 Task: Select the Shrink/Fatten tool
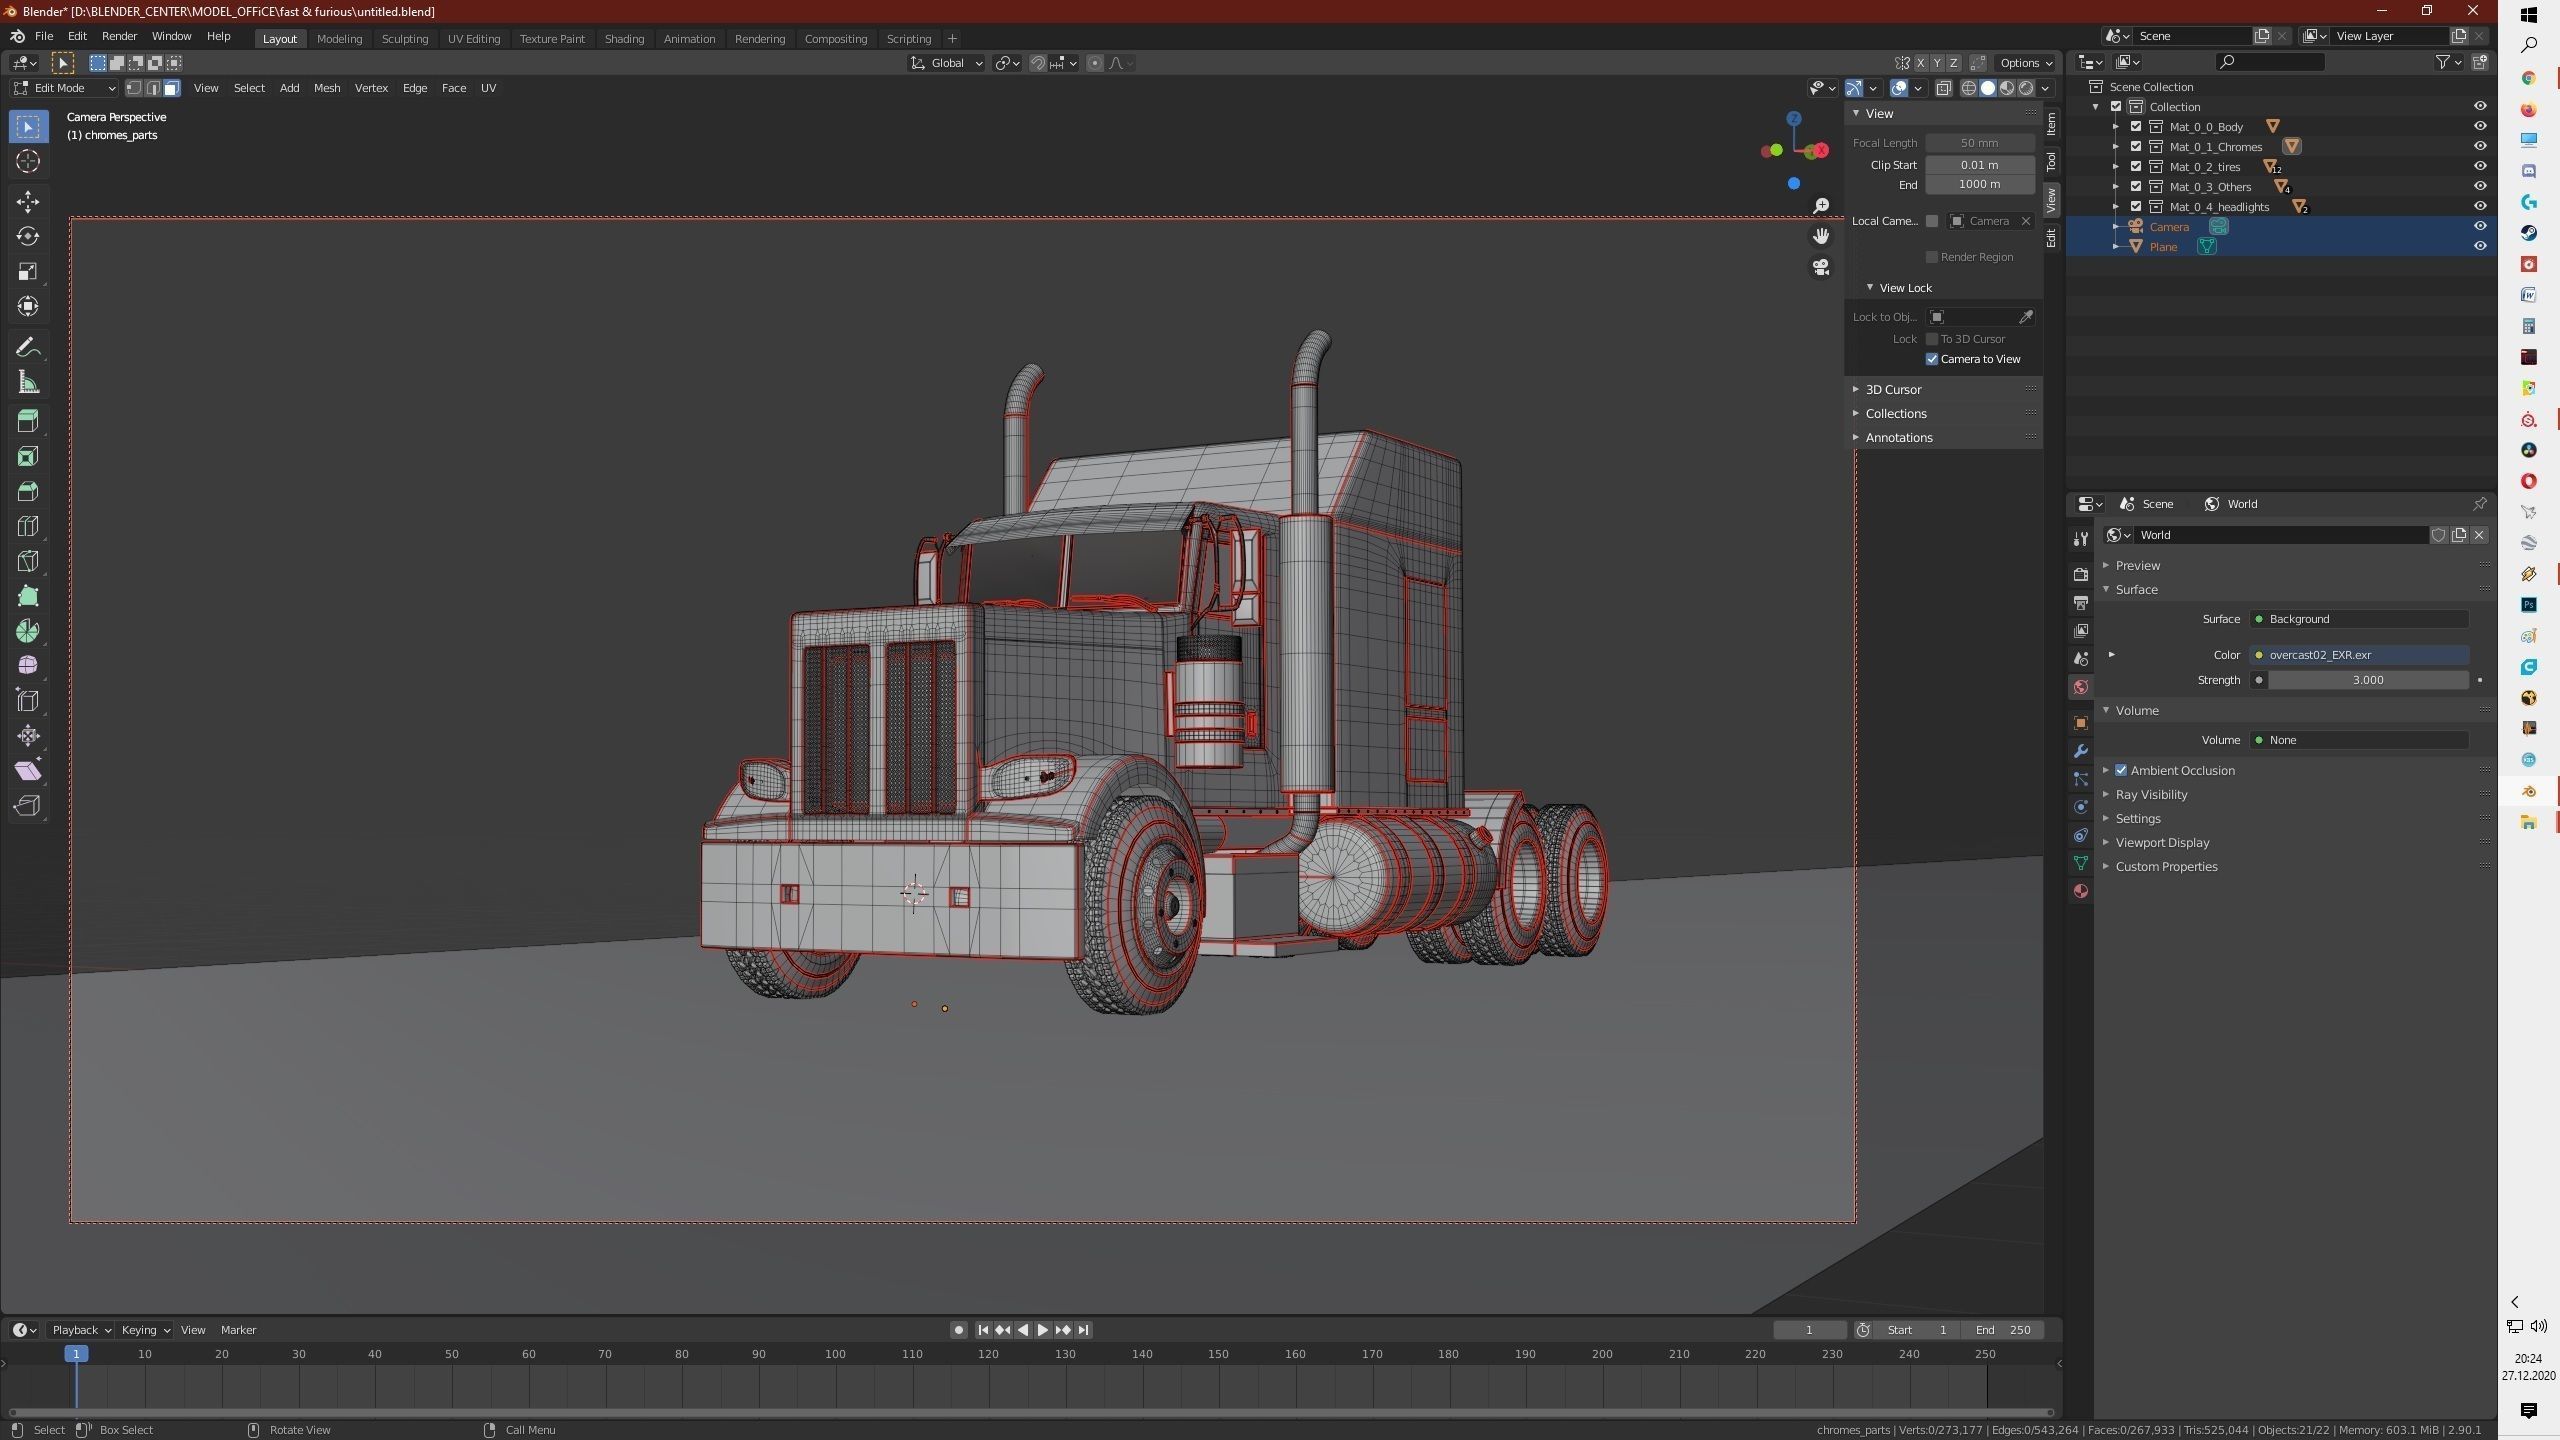(28, 736)
